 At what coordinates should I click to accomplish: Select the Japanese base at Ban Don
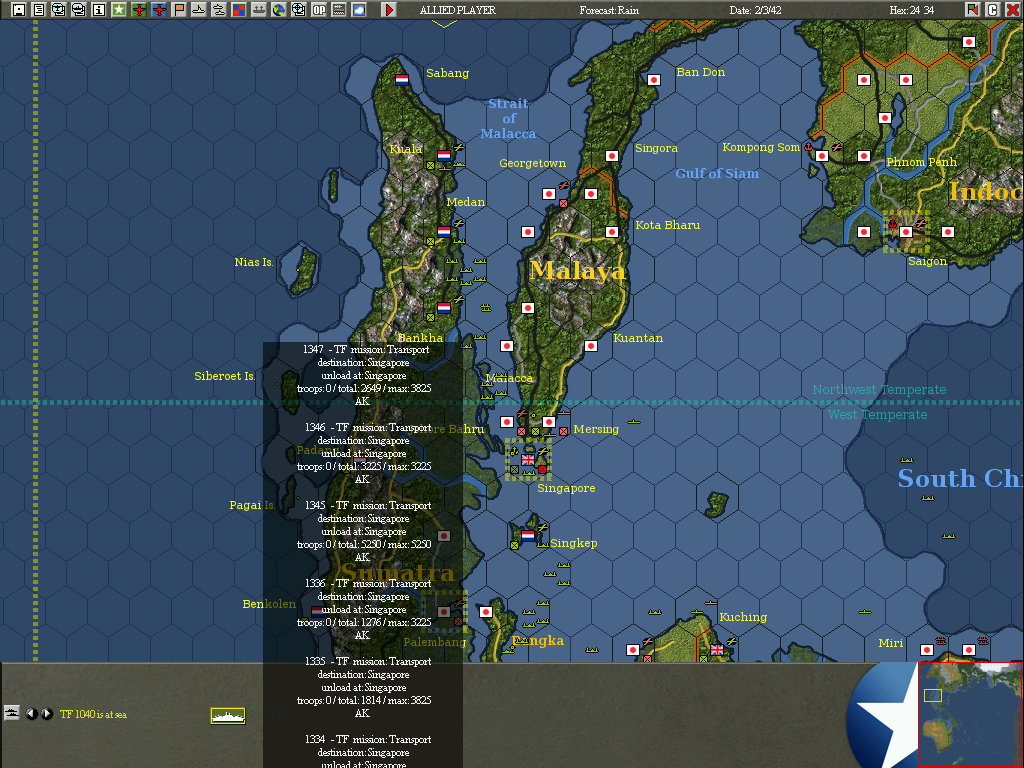pos(654,80)
